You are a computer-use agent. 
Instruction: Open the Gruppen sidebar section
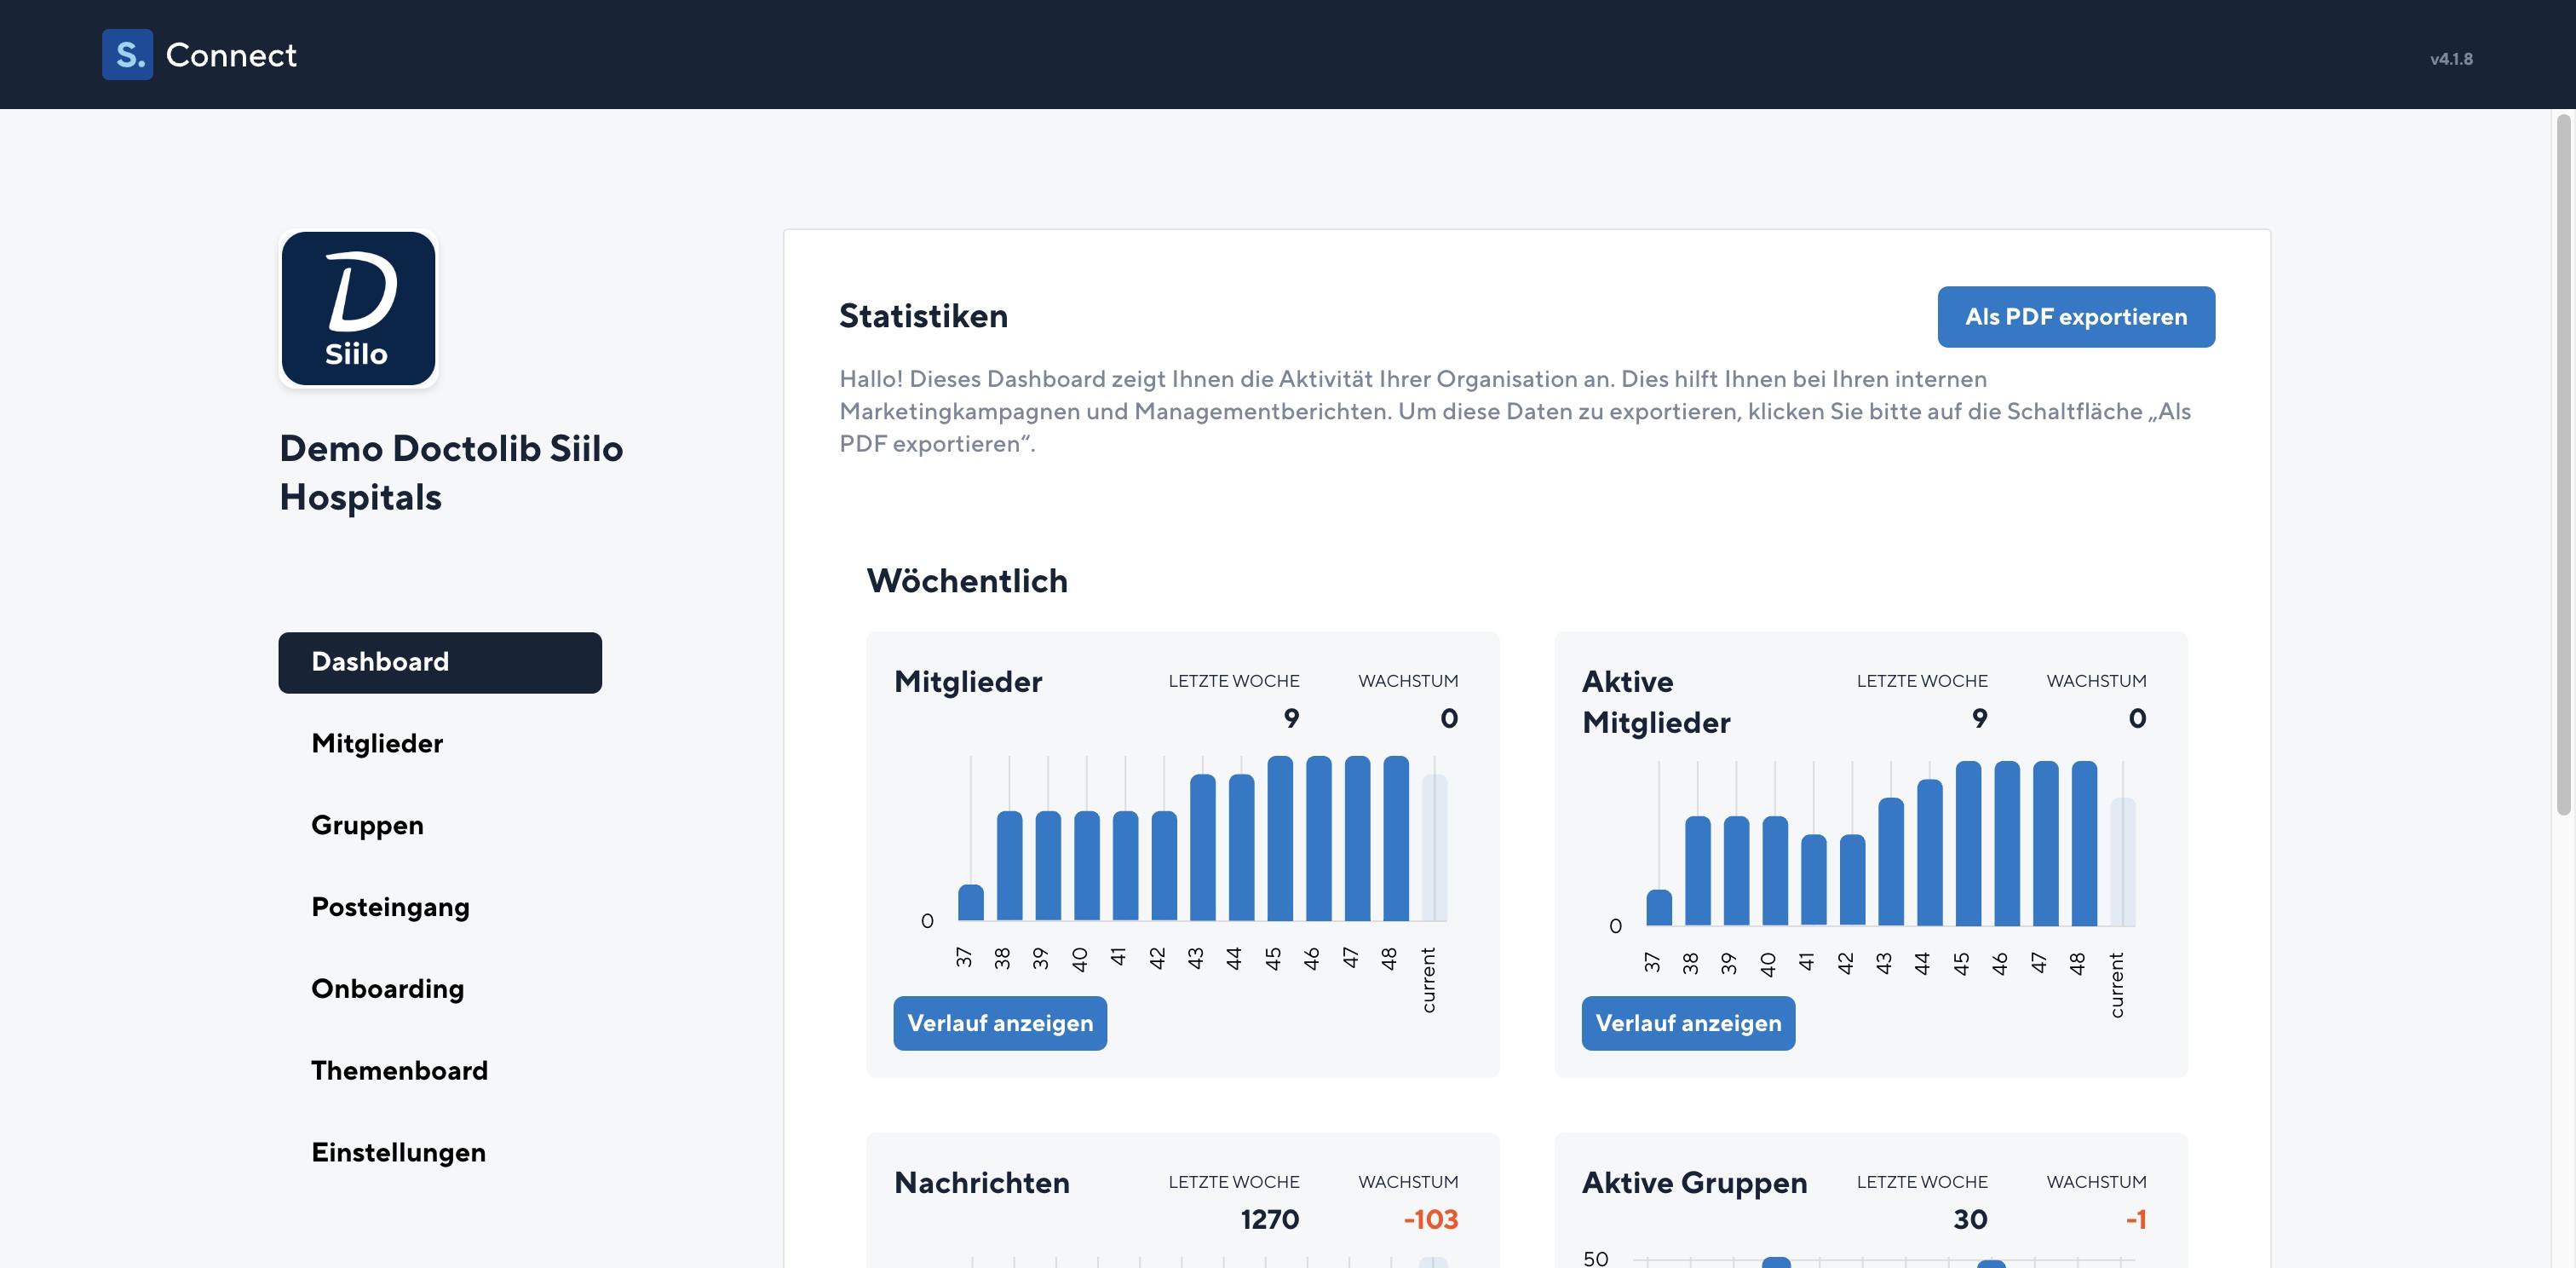pos(367,825)
